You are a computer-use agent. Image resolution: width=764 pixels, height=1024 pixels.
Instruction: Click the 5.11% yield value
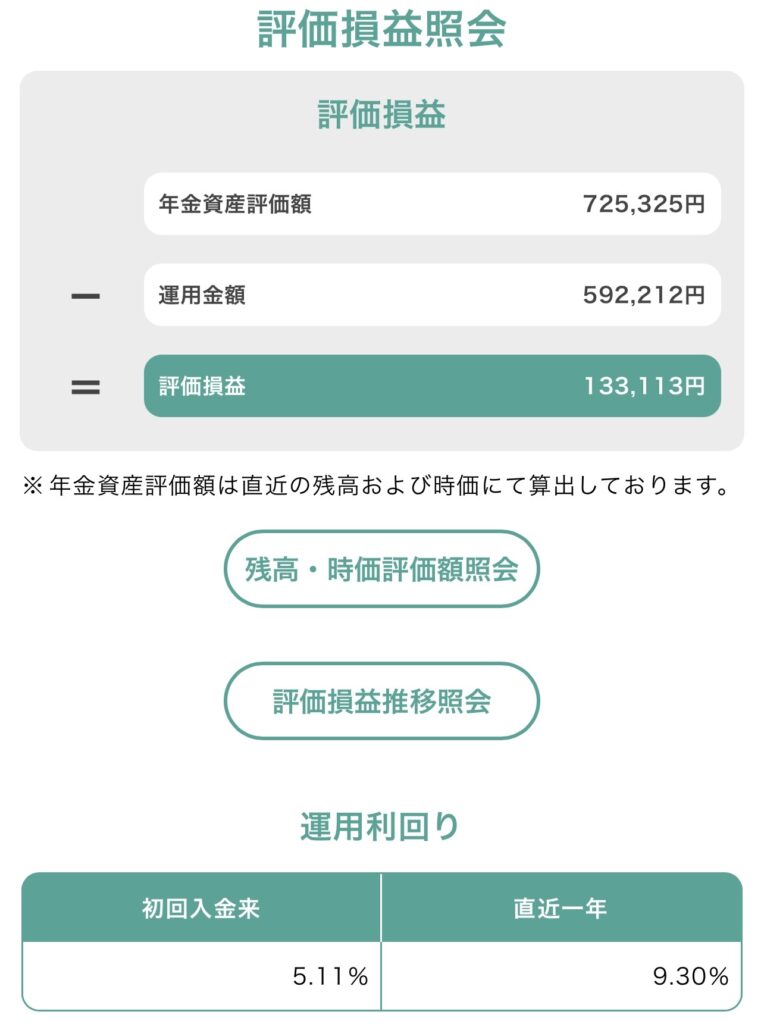point(330,977)
